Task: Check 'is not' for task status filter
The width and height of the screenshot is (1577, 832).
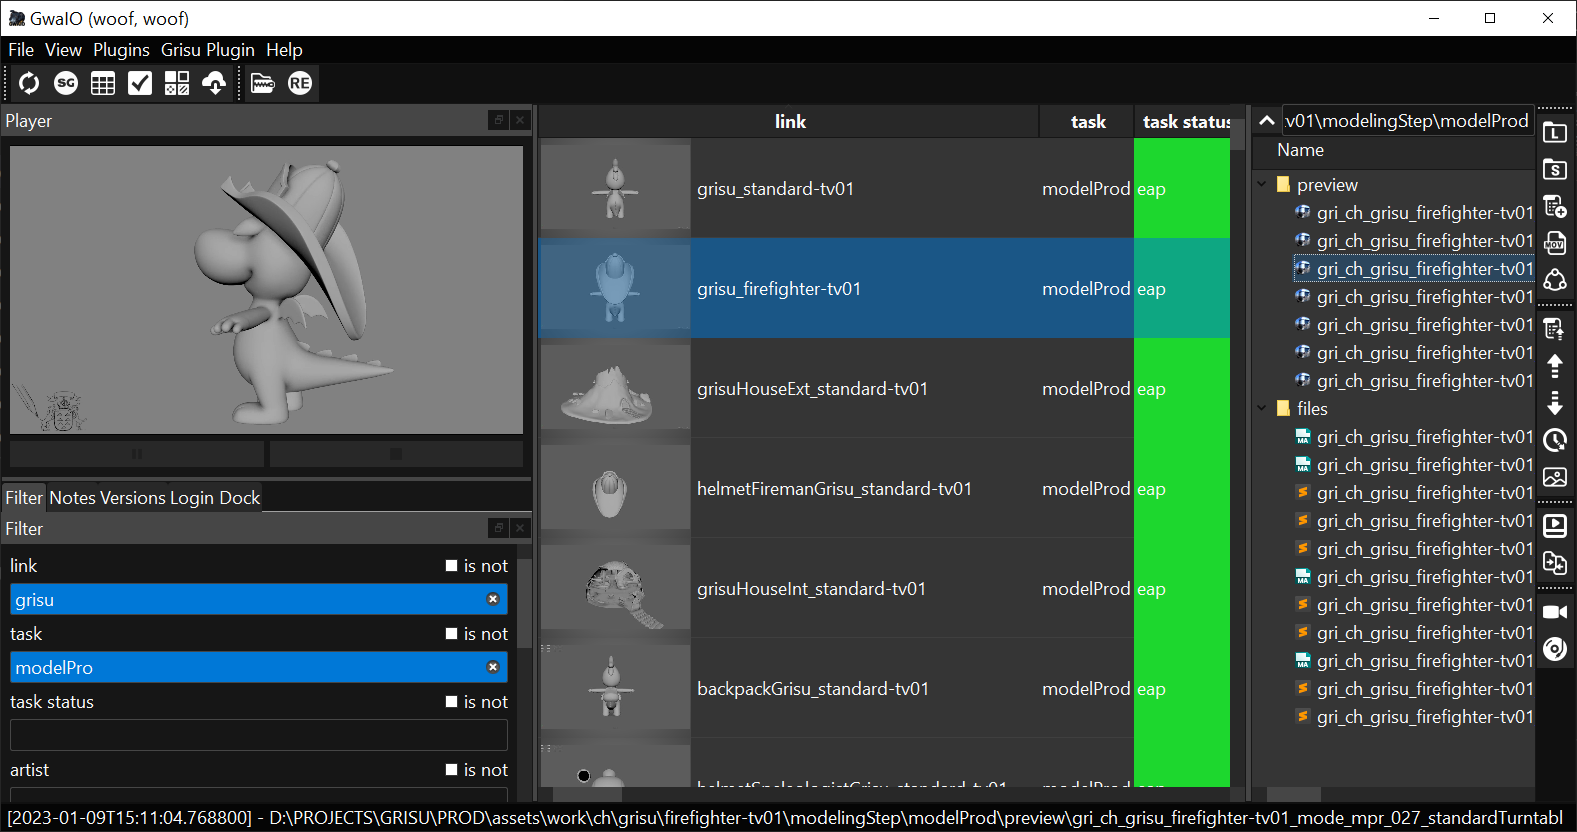Action: click(x=452, y=702)
